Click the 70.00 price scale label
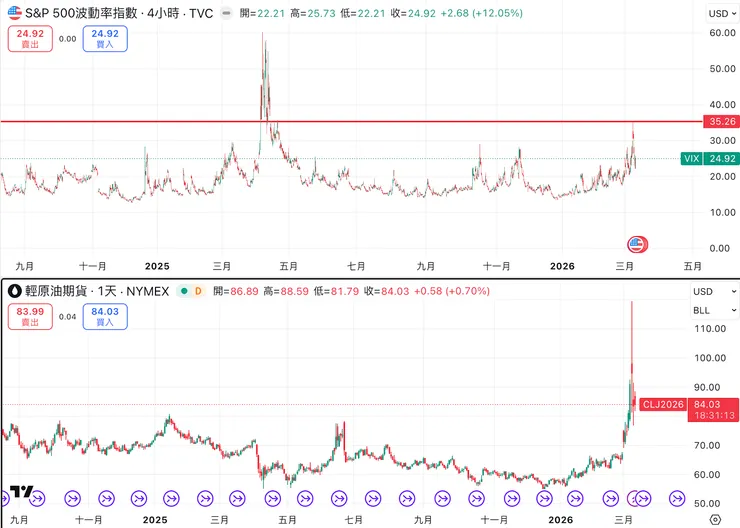 click(x=707, y=445)
